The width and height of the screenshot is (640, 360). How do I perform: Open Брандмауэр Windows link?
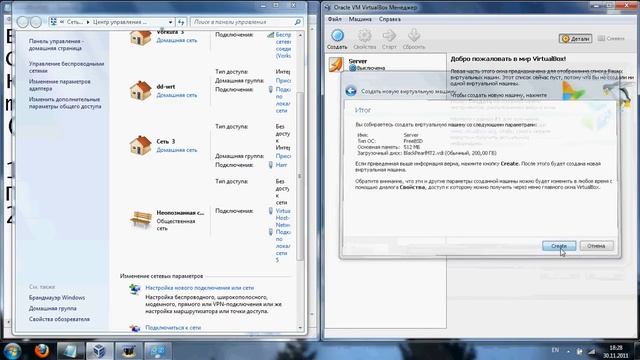57,298
